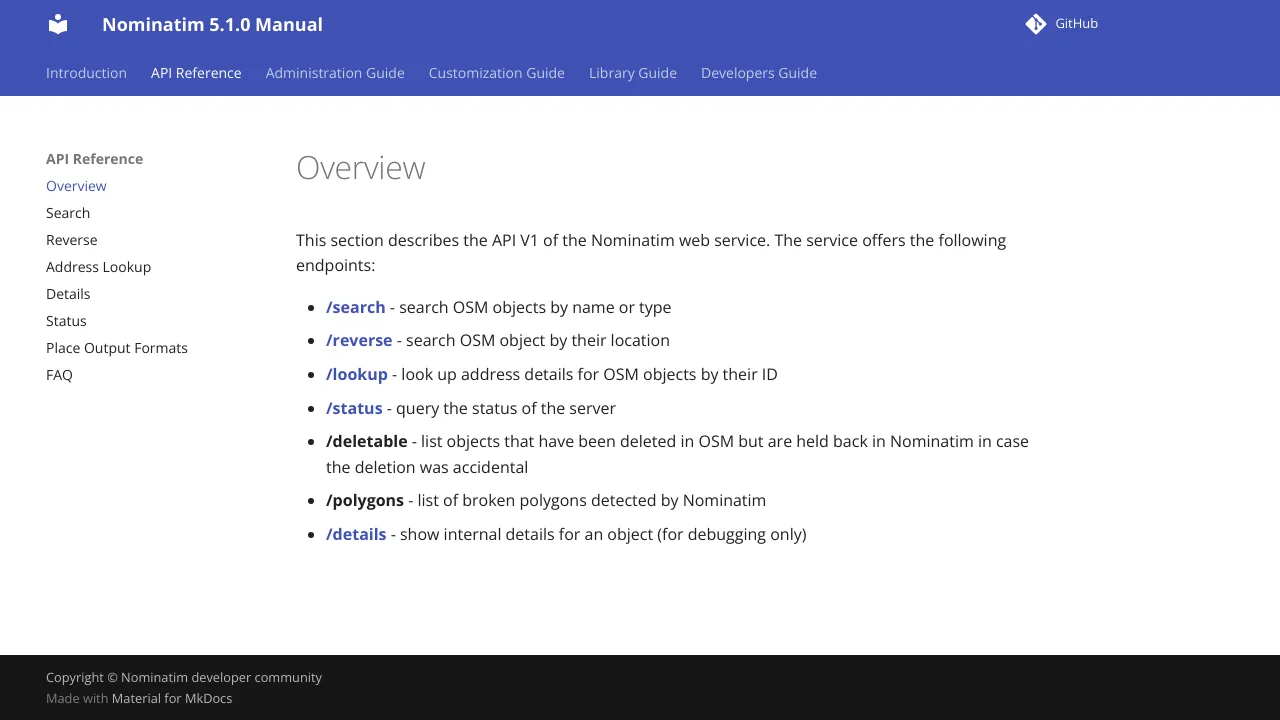This screenshot has height=720, width=1280.
Task: Select the API Reference tab
Action: point(196,73)
